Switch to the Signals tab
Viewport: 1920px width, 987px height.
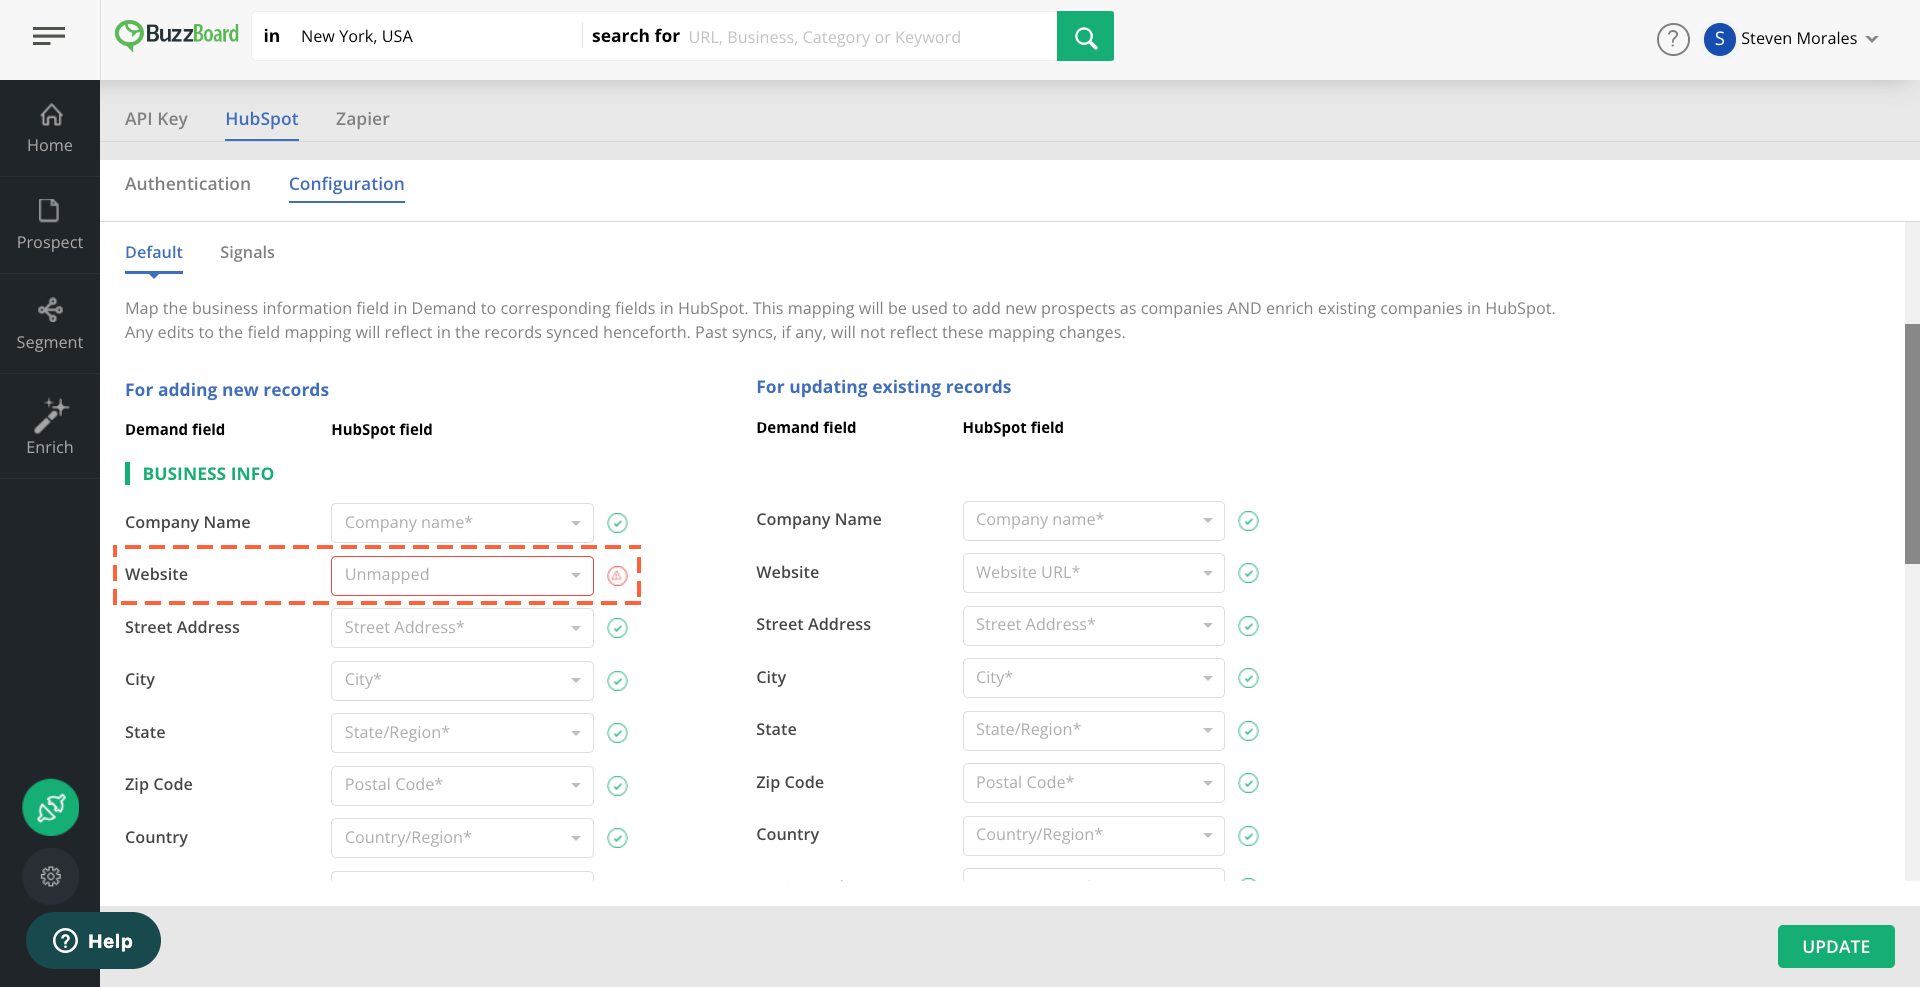pyautogui.click(x=247, y=253)
